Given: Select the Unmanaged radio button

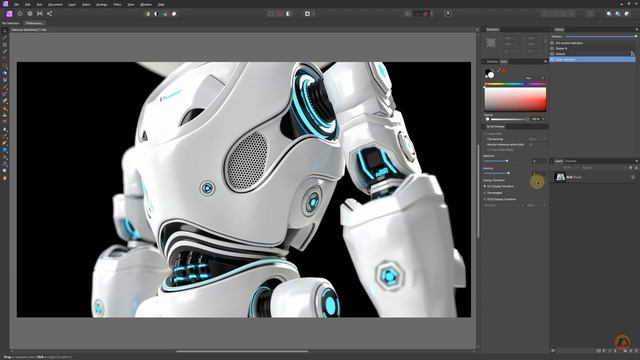Looking at the screenshot, I should 485,193.
